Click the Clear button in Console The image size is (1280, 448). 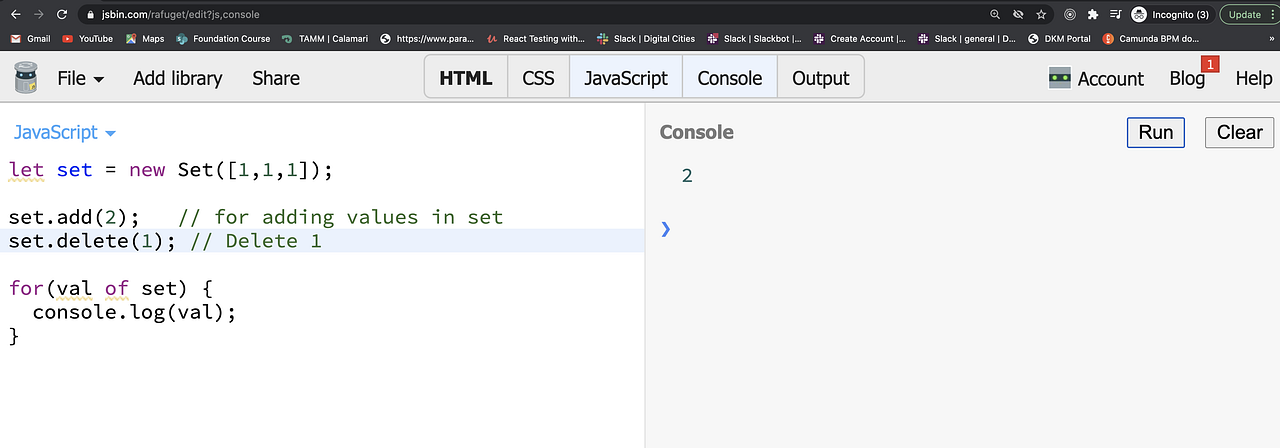click(1240, 132)
